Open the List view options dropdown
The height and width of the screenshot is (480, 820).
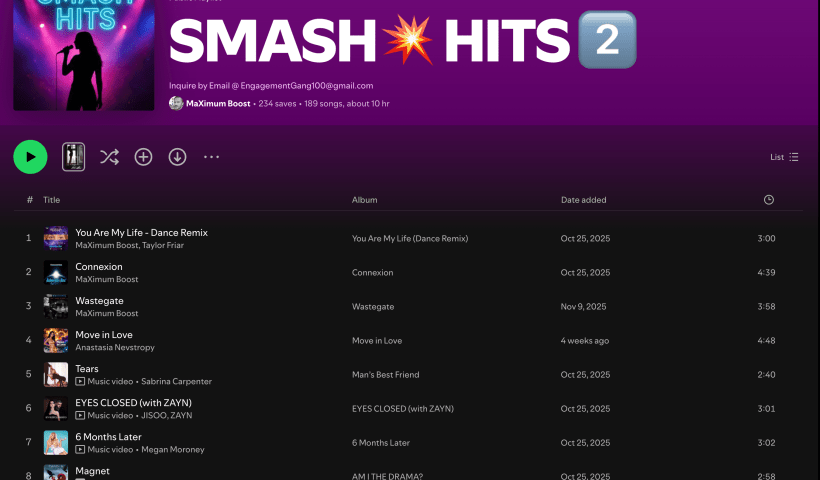pyautogui.click(x=784, y=157)
